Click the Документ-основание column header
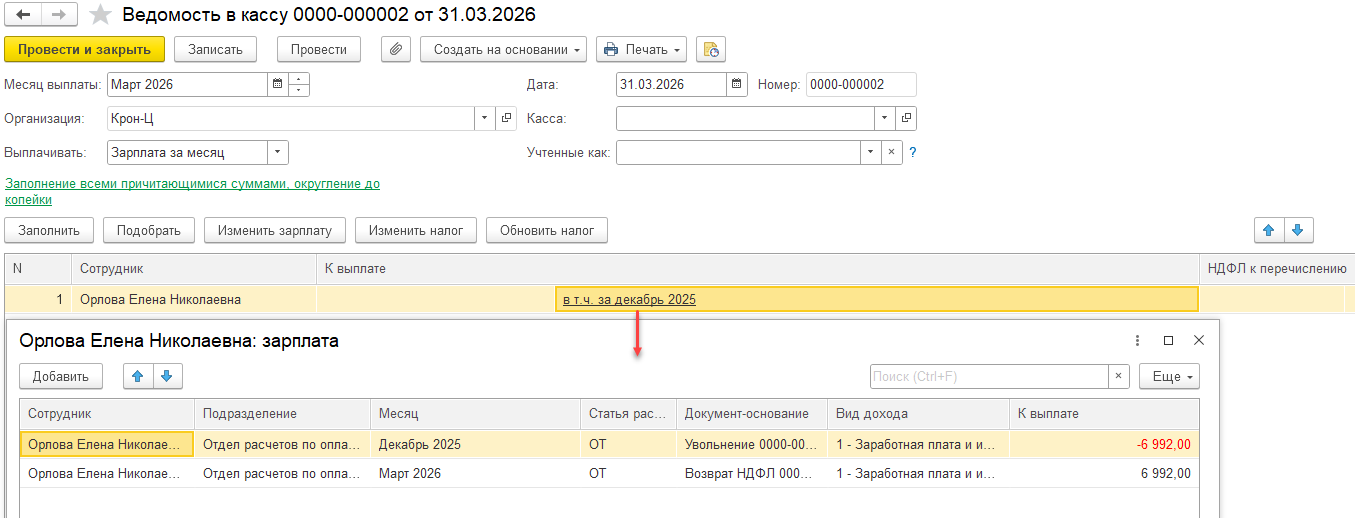 tap(752, 414)
